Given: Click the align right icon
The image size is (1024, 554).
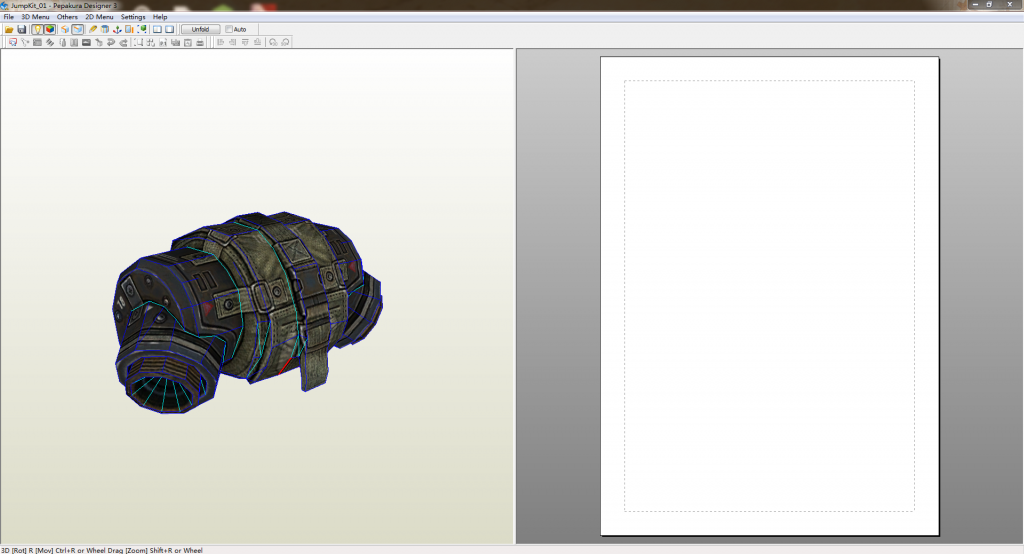Looking at the screenshot, I should (232, 42).
